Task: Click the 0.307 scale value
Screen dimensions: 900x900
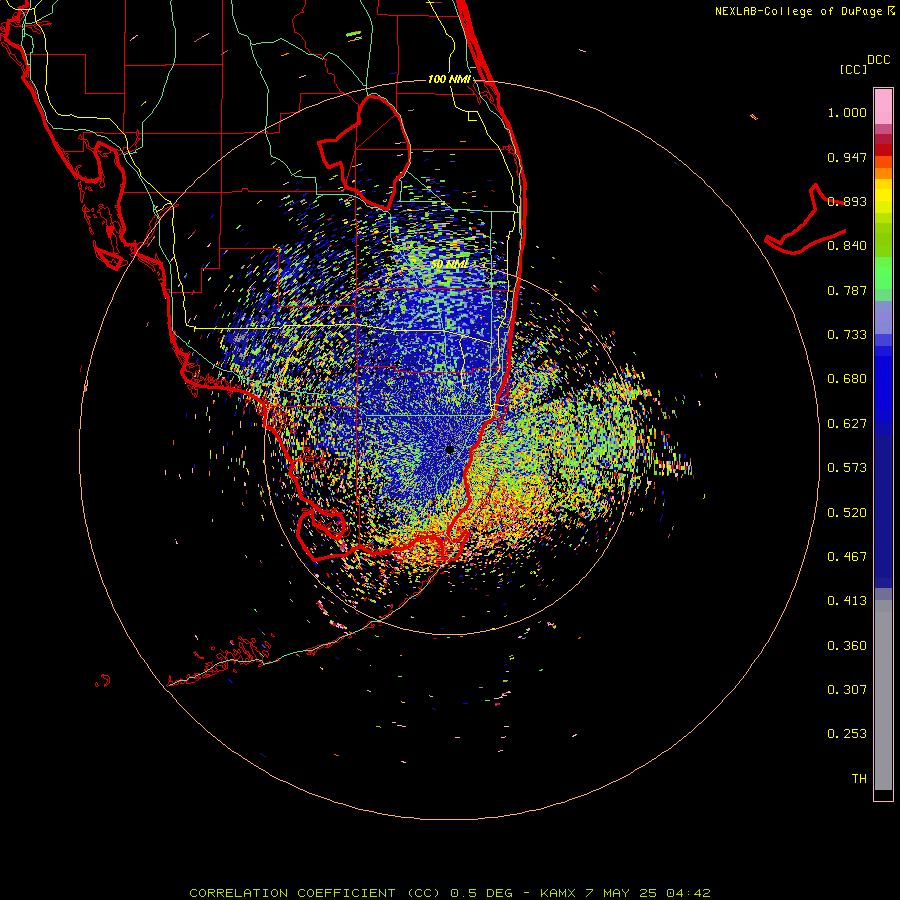Action: point(847,690)
